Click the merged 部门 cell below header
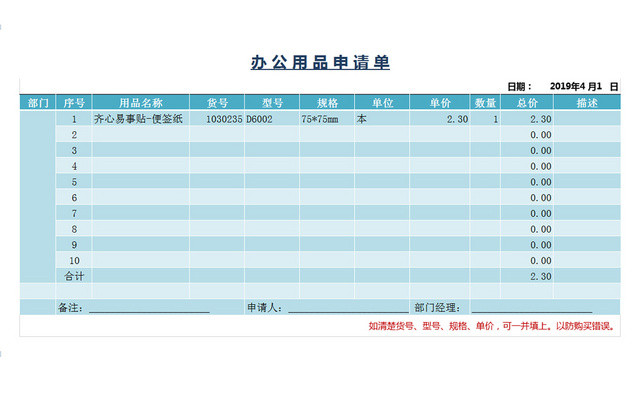640x402 pixels. [38, 197]
